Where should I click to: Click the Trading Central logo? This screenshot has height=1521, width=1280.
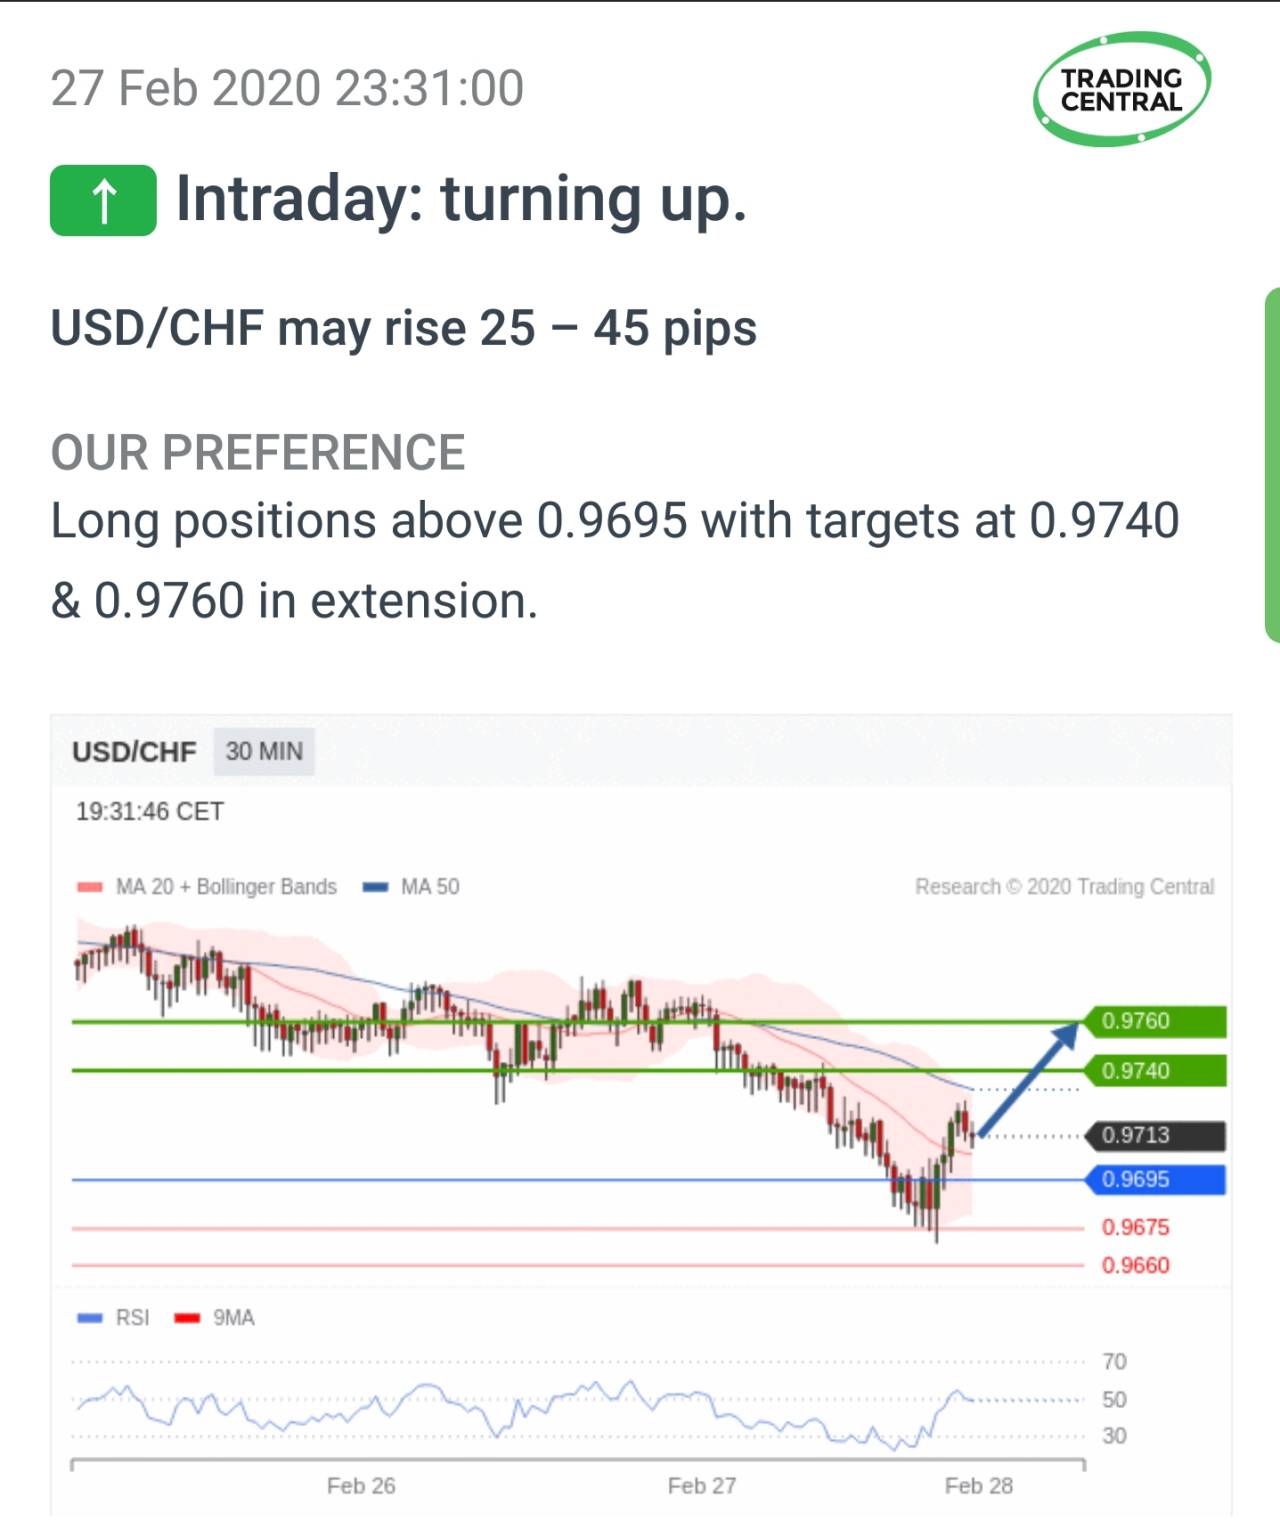pyautogui.click(x=1121, y=90)
